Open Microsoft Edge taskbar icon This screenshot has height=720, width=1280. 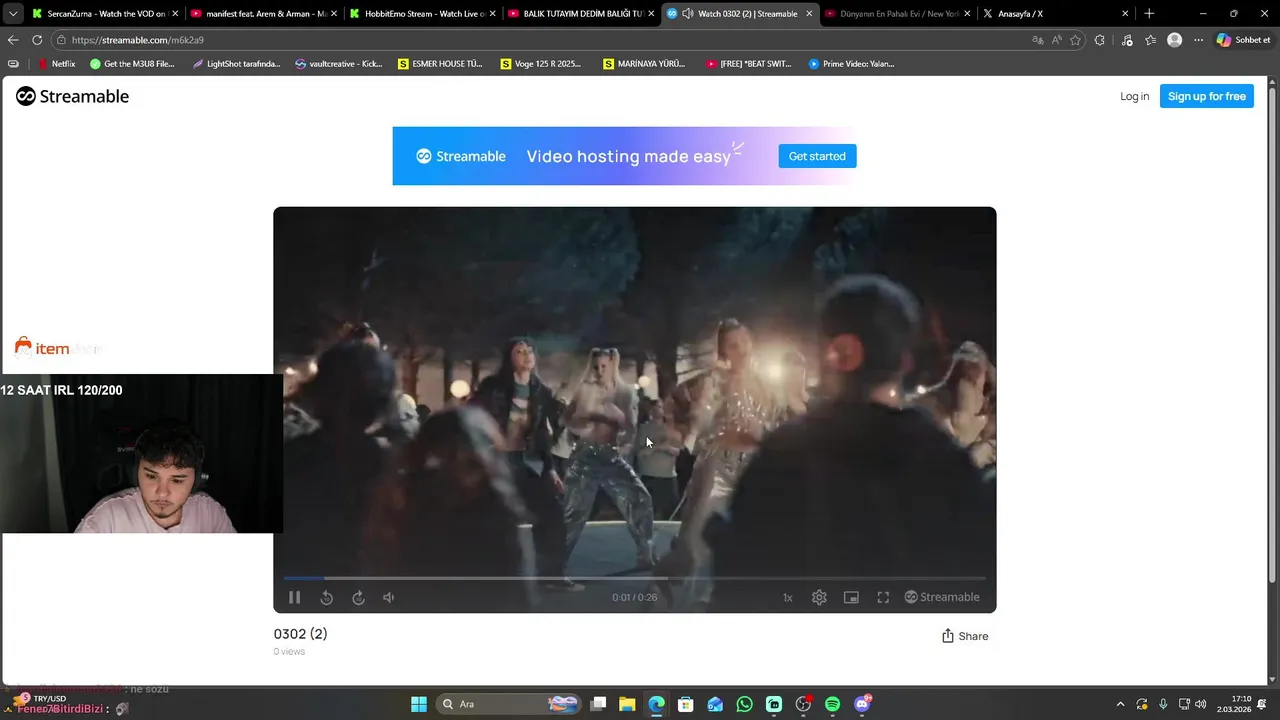pyautogui.click(x=656, y=704)
